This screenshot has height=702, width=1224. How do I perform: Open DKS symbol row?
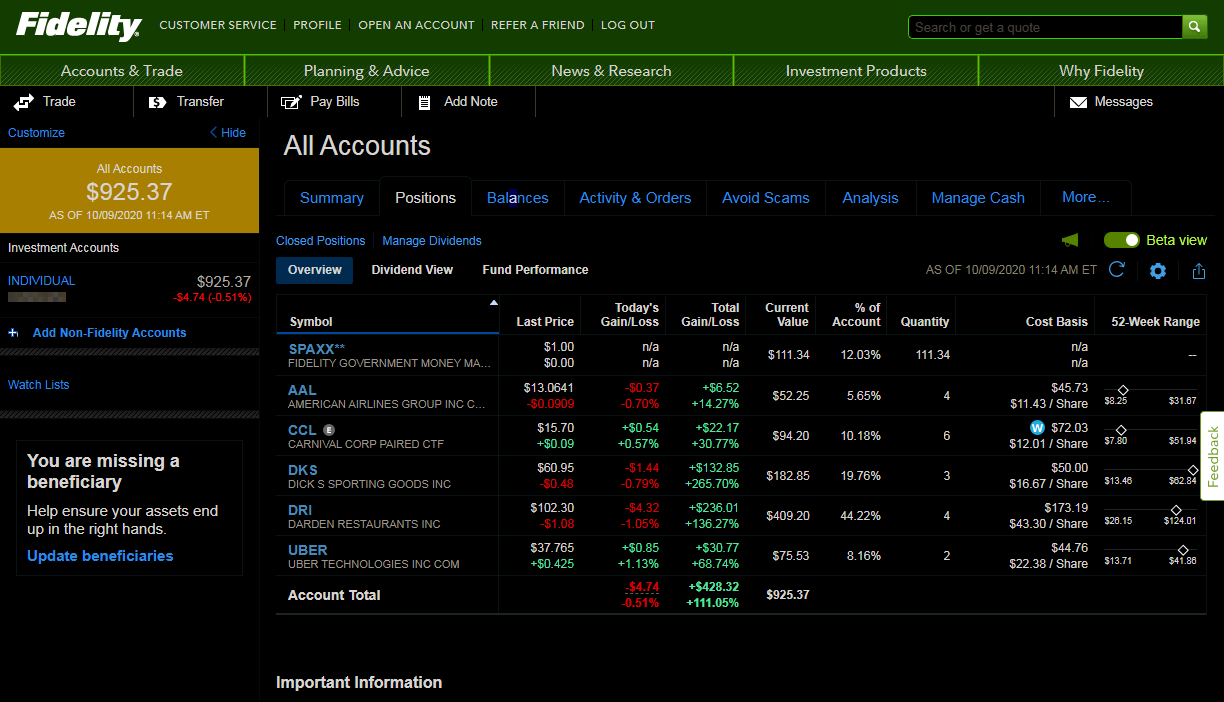[x=303, y=470]
